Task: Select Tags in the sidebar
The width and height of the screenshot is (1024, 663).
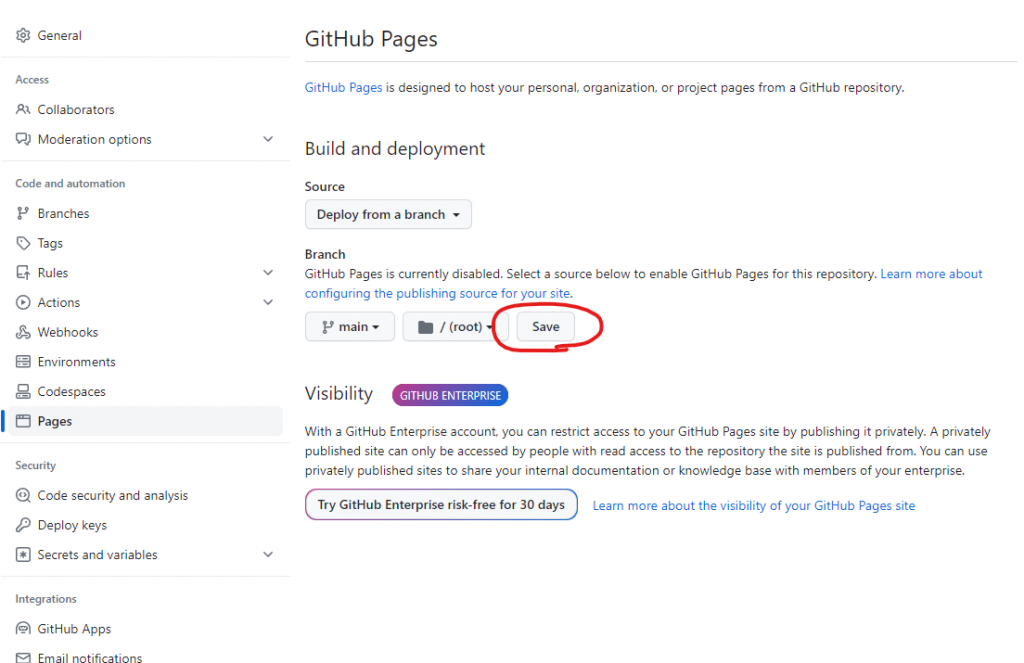Action: pos(50,243)
